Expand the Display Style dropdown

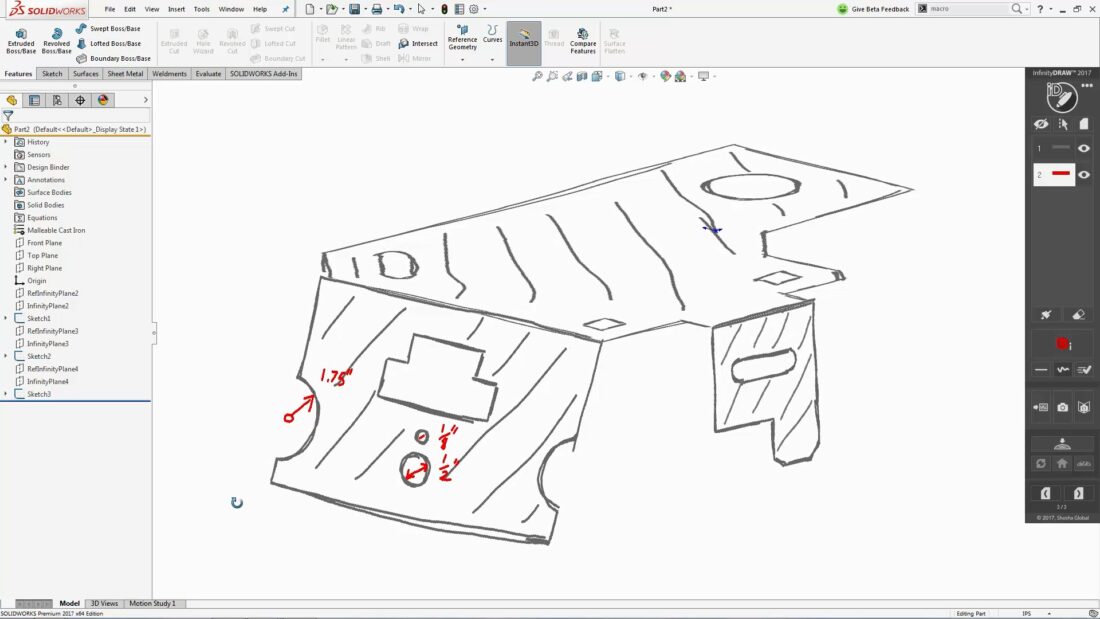pos(631,73)
